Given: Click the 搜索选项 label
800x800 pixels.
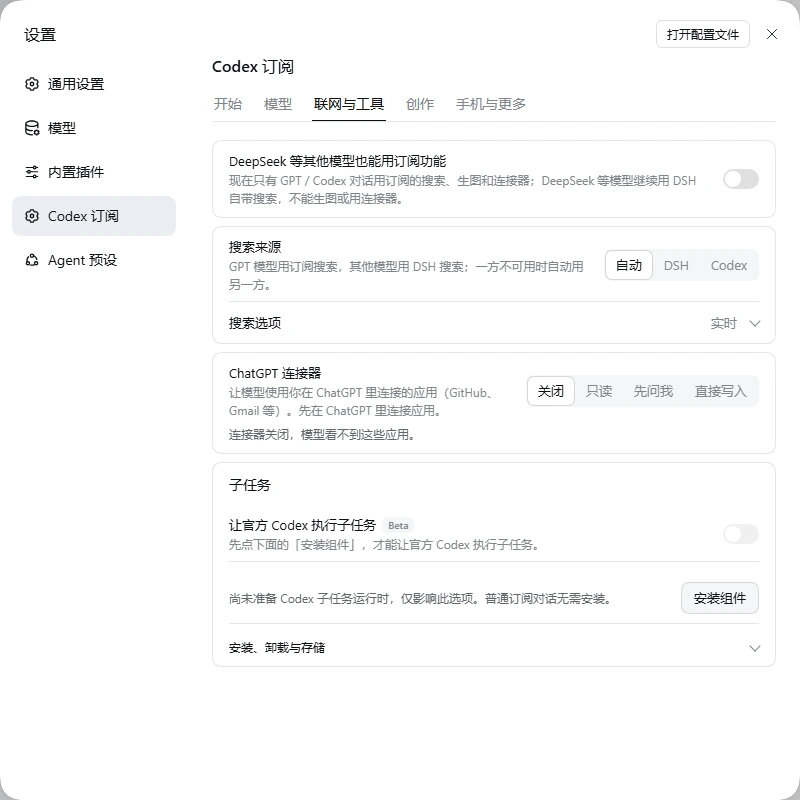Looking at the screenshot, I should pos(255,323).
